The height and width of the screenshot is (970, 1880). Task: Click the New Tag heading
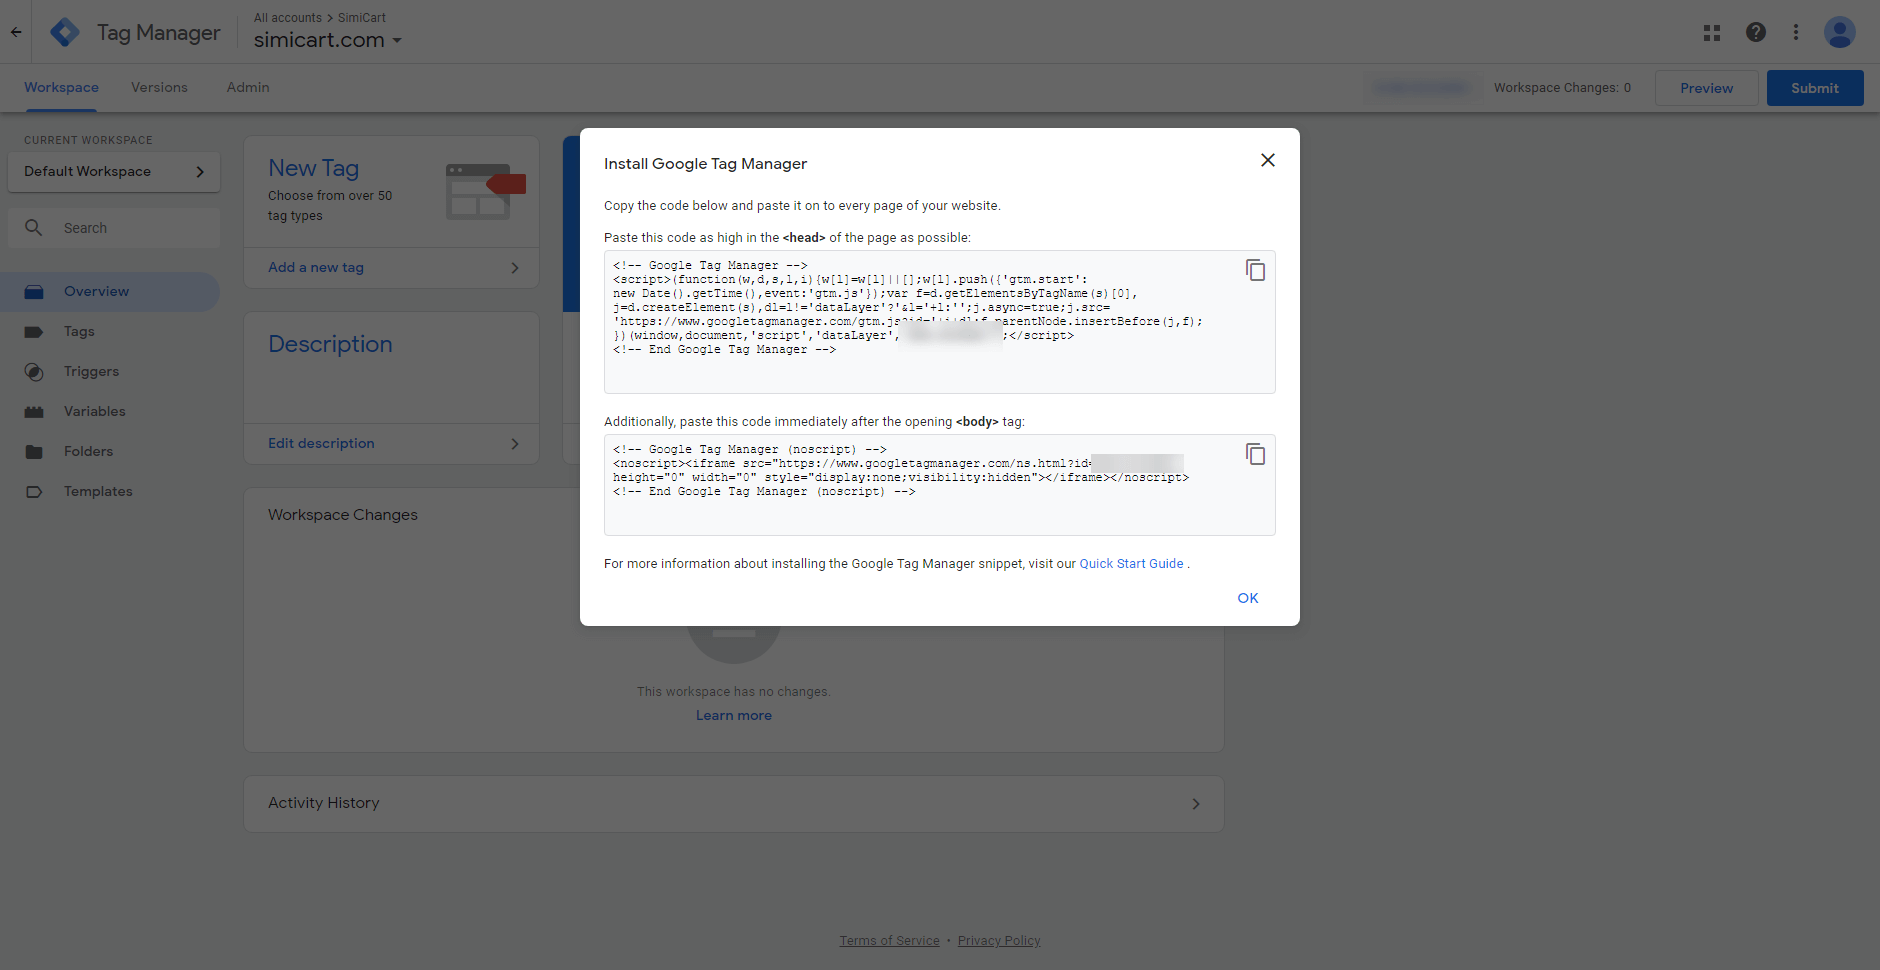[x=313, y=168]
